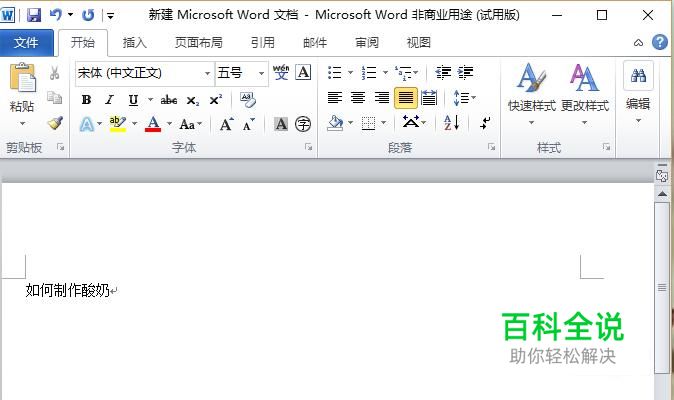This screenshot has width=674, height=400.
Task: Increase paragraph indent
Action: pos(466,73)
